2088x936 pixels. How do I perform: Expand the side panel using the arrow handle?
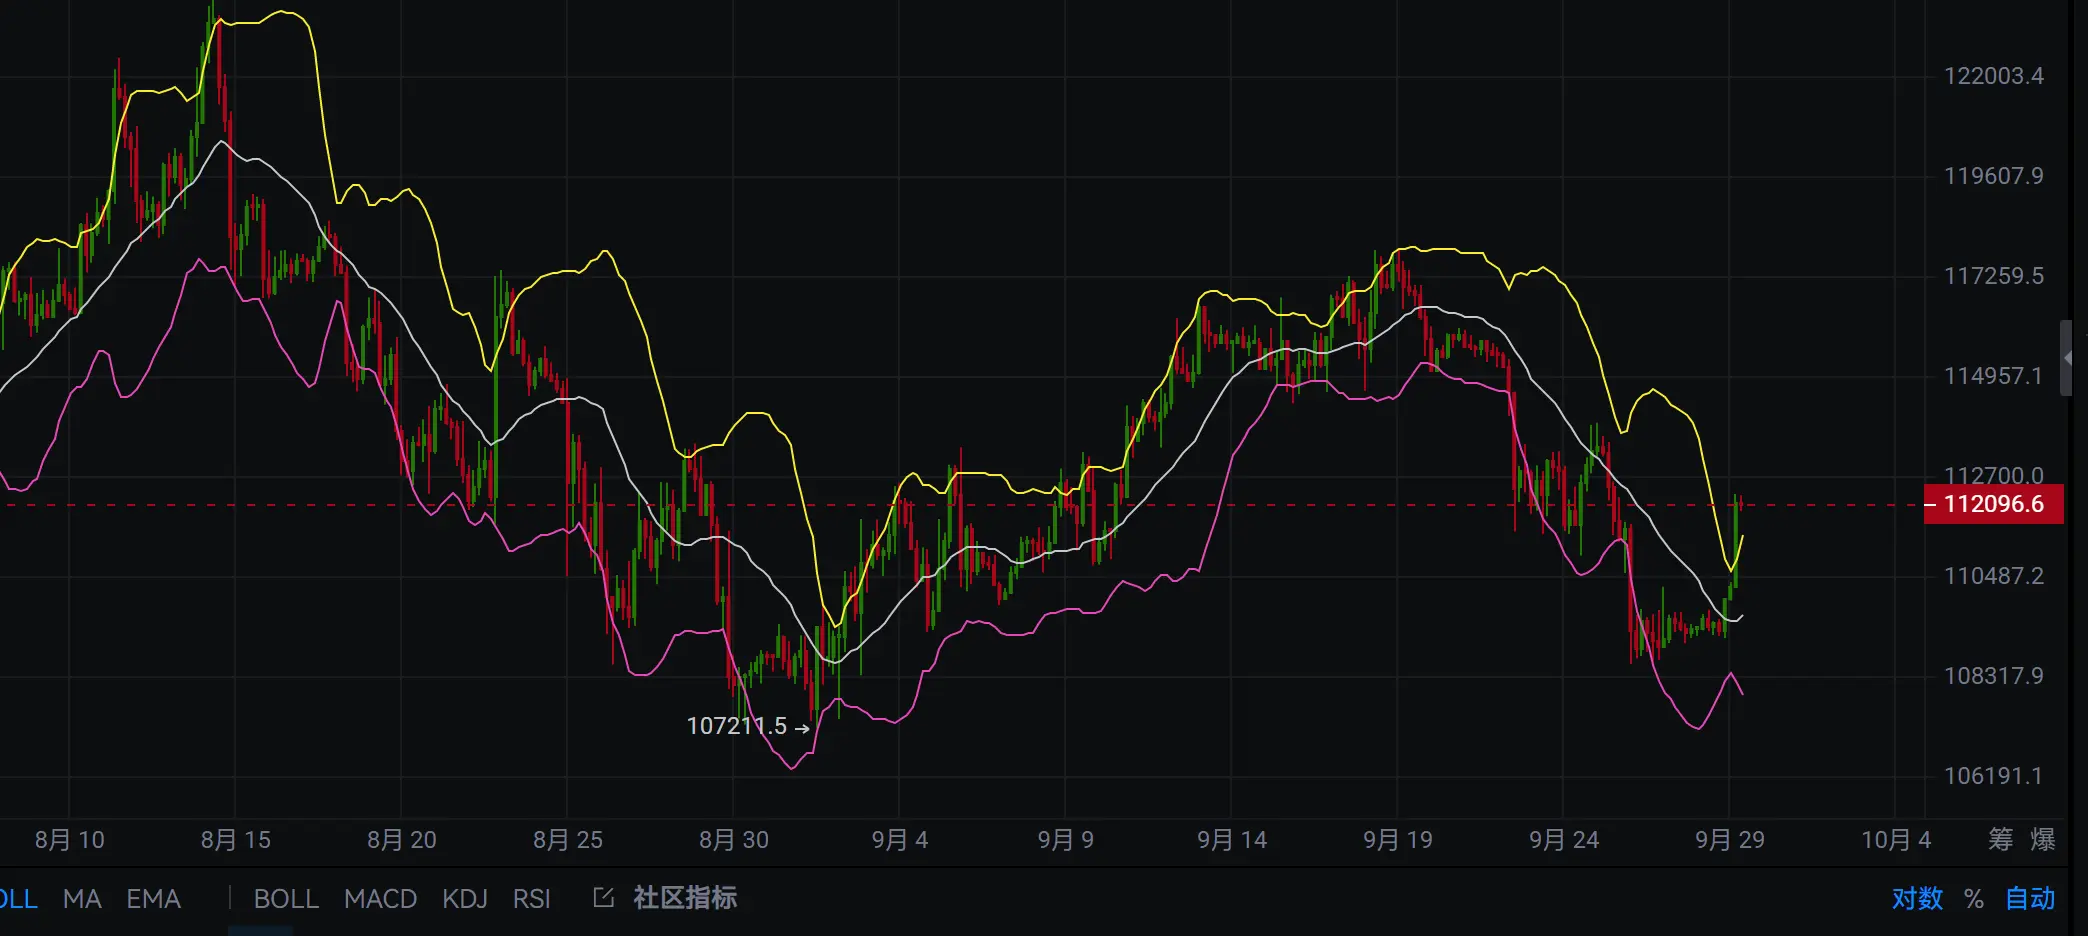[x=2067, y=358]
